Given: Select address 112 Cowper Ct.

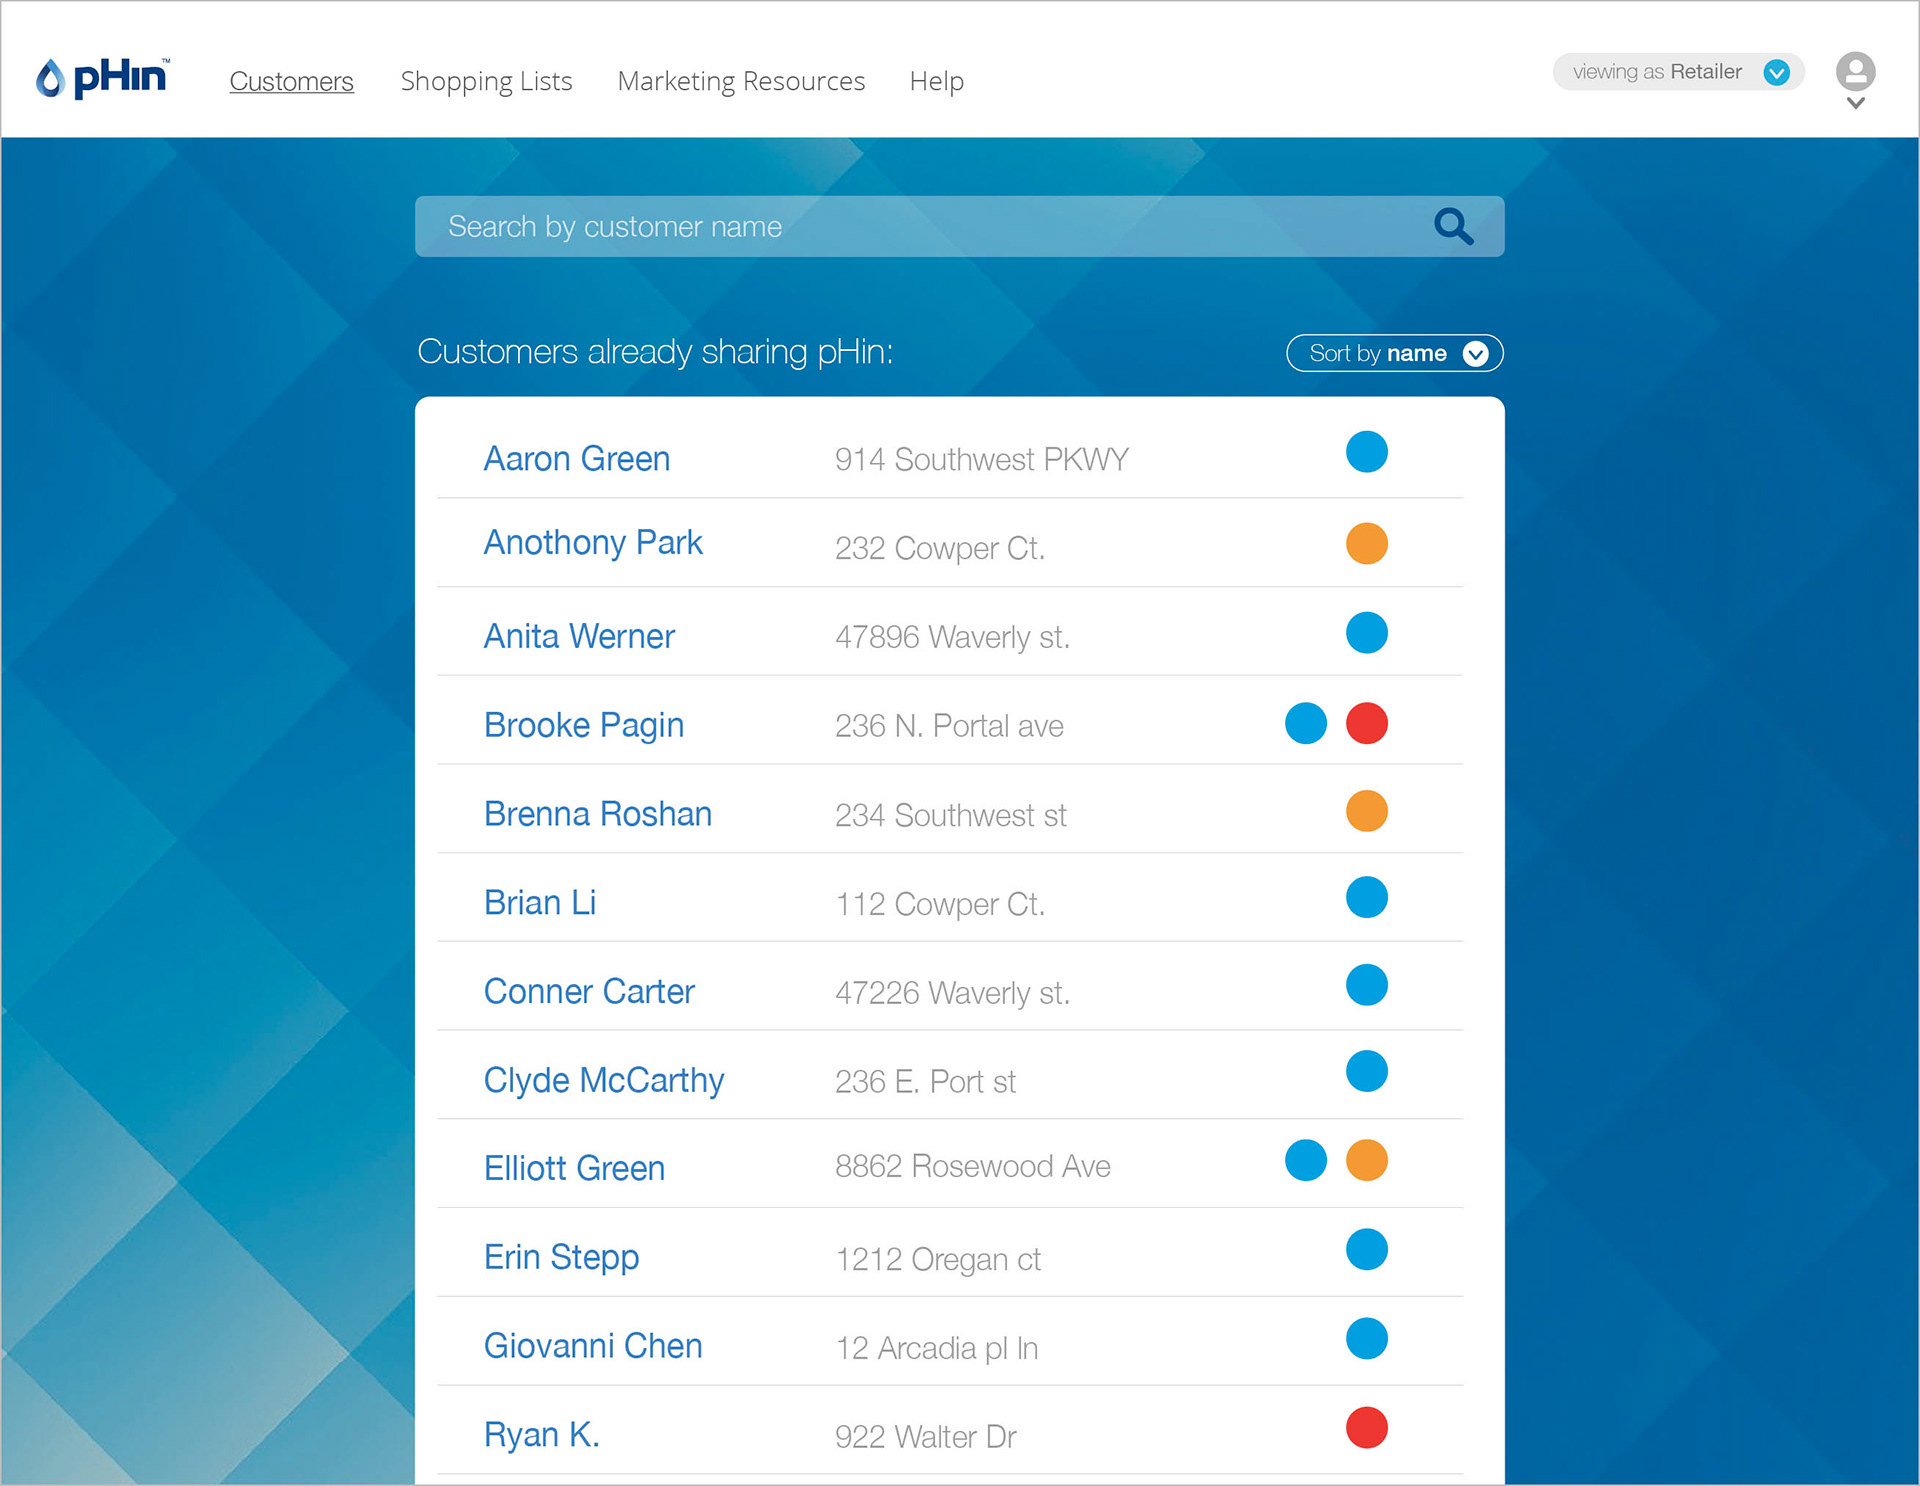Looking at the screenshot, I should tap(940, 905).
